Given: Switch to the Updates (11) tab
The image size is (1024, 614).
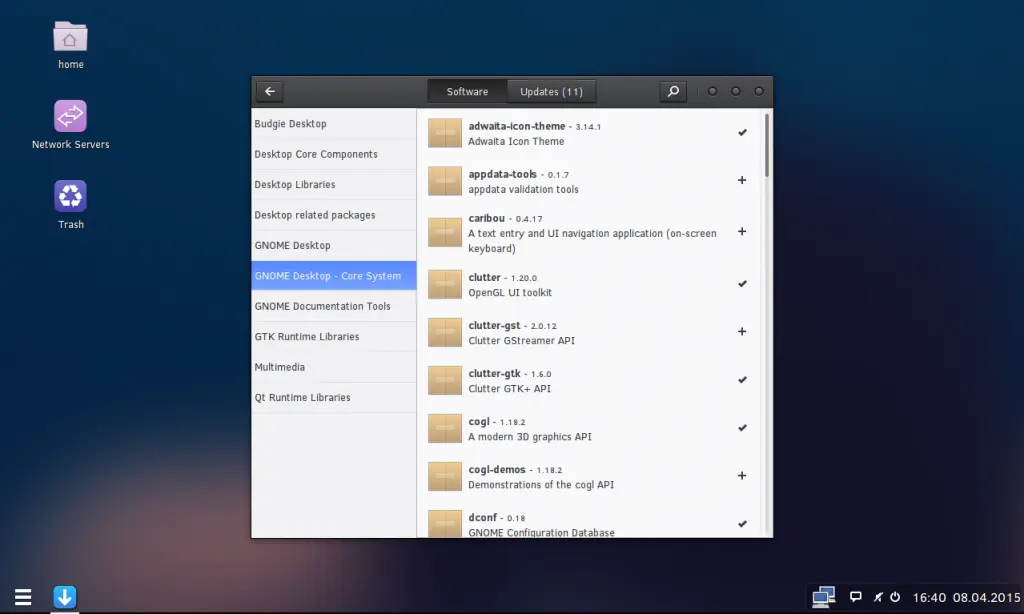Looking at the screenshot, I should coord(551,90).
